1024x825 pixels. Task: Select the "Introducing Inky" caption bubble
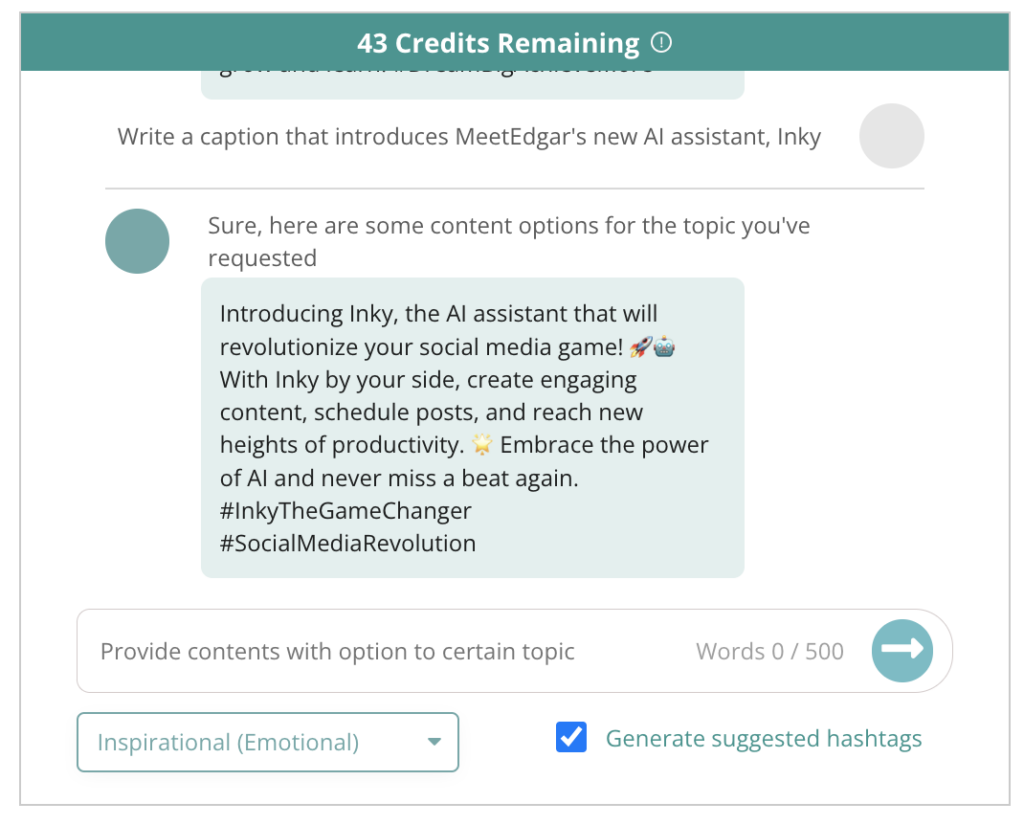(472, 427)
